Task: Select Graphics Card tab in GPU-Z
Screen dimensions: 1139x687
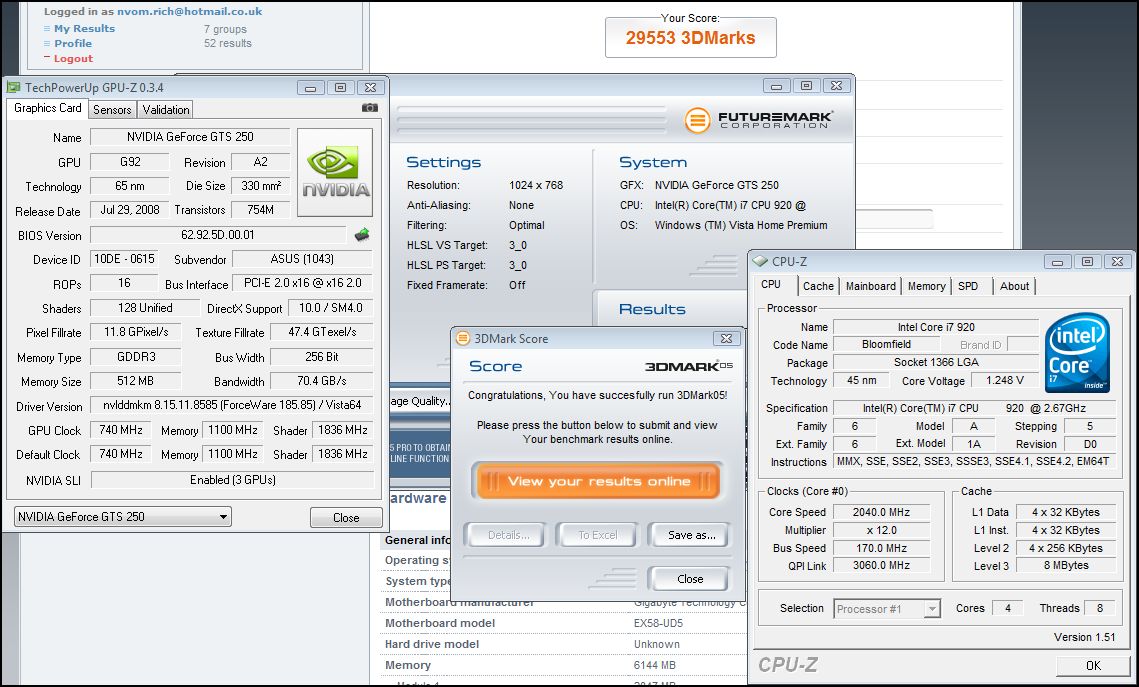Action: coord(48,108)
